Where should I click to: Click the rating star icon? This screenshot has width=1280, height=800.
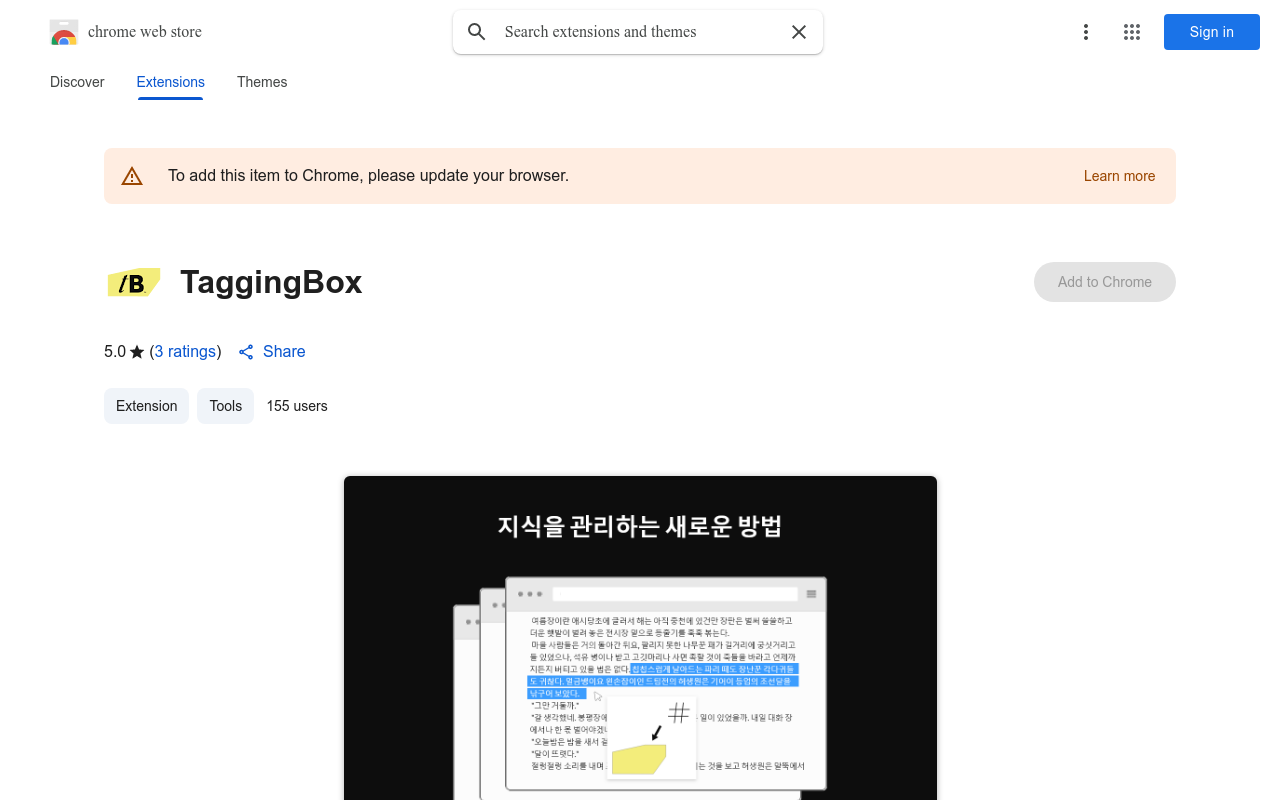click(137, 352)
